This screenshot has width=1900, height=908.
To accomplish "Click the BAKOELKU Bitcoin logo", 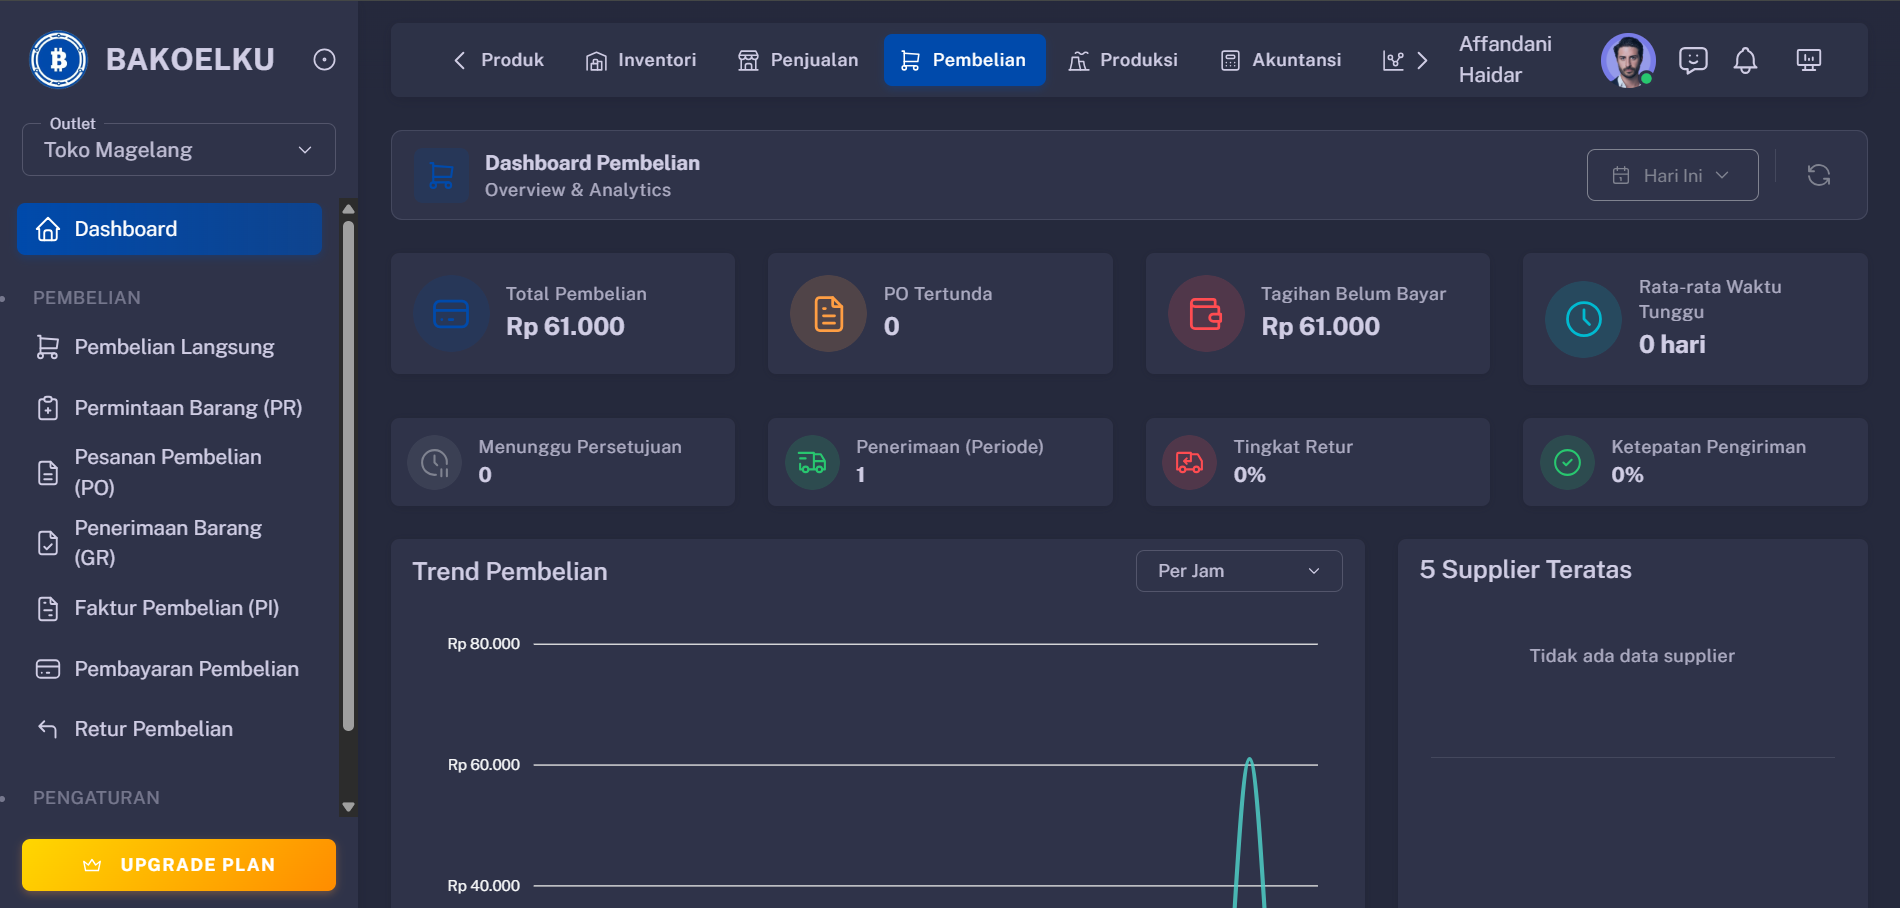I will pyautogui.click(x=58, y=58).
